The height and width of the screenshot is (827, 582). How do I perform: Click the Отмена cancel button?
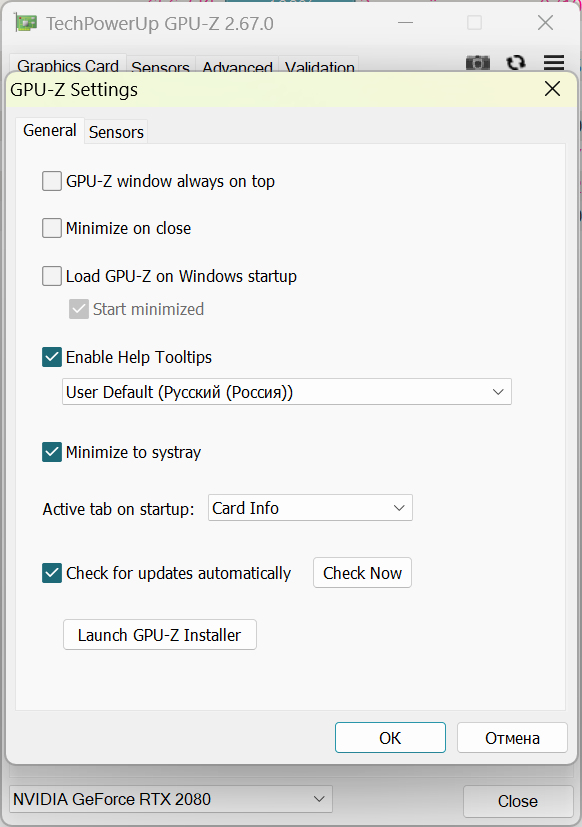click(512, 738)
